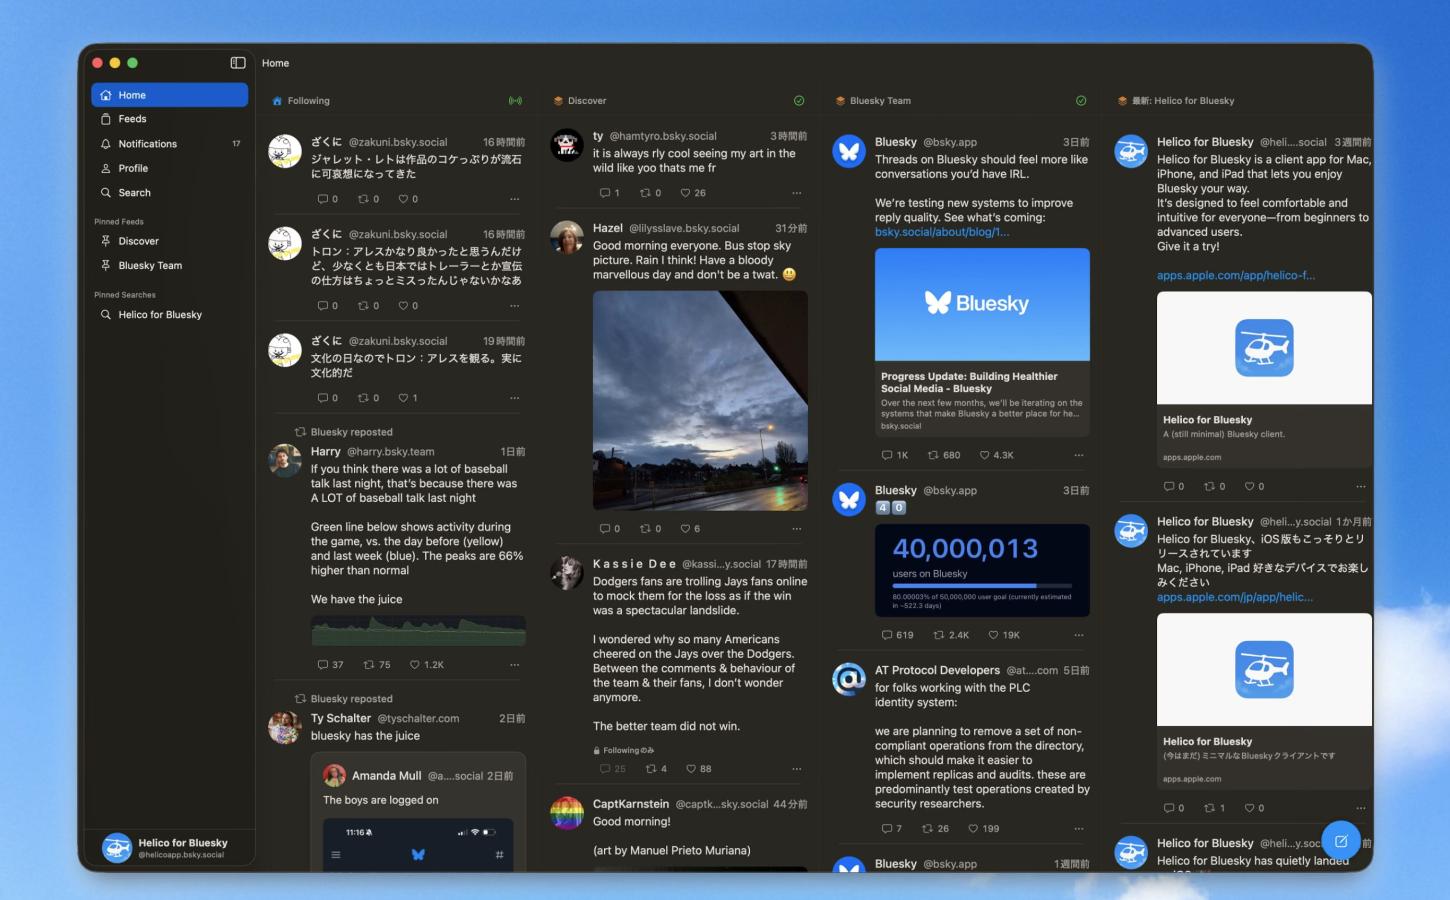Open the Helico for Bluesky account switcher
This screenshot has width=1450, height=900.
point(169,848)
